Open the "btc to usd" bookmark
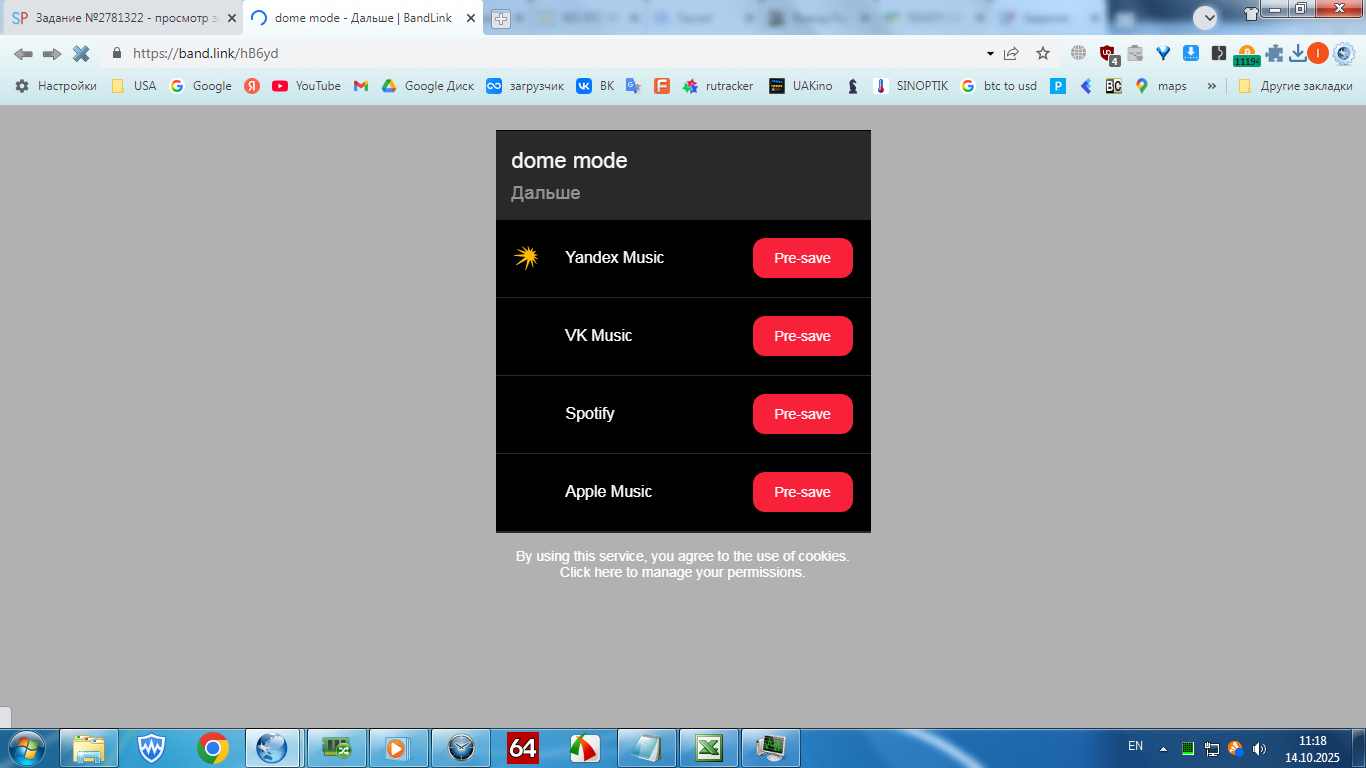The width and height of the screenshot is (1366, 768). 999,86
